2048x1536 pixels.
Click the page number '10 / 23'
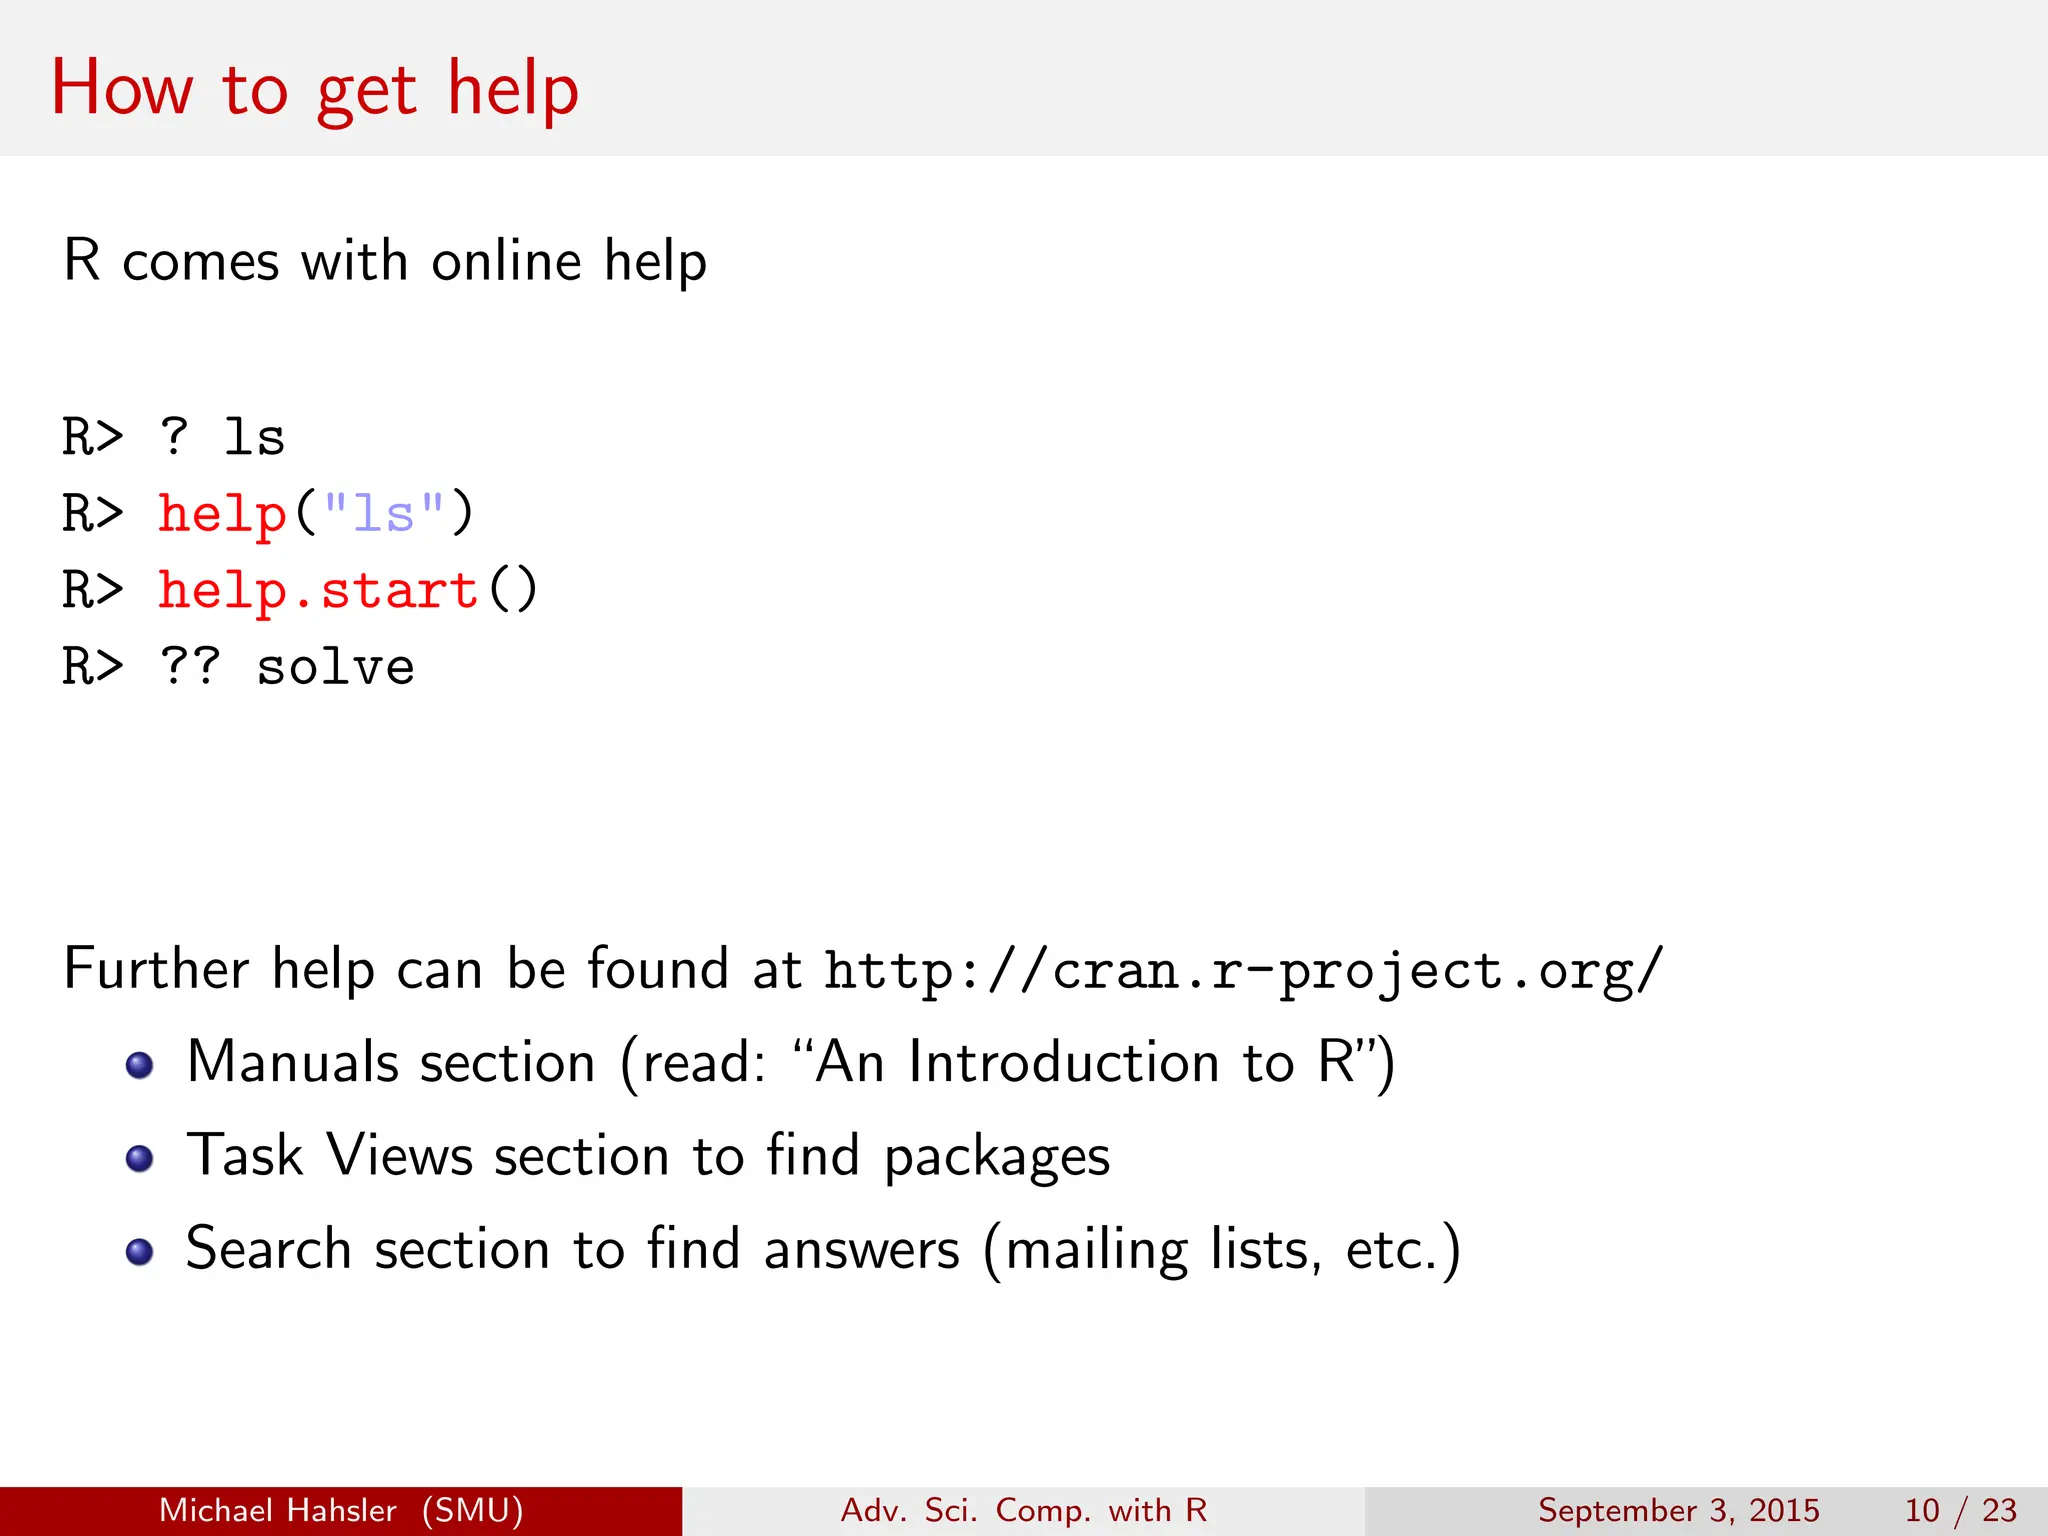[1961, 1511]
